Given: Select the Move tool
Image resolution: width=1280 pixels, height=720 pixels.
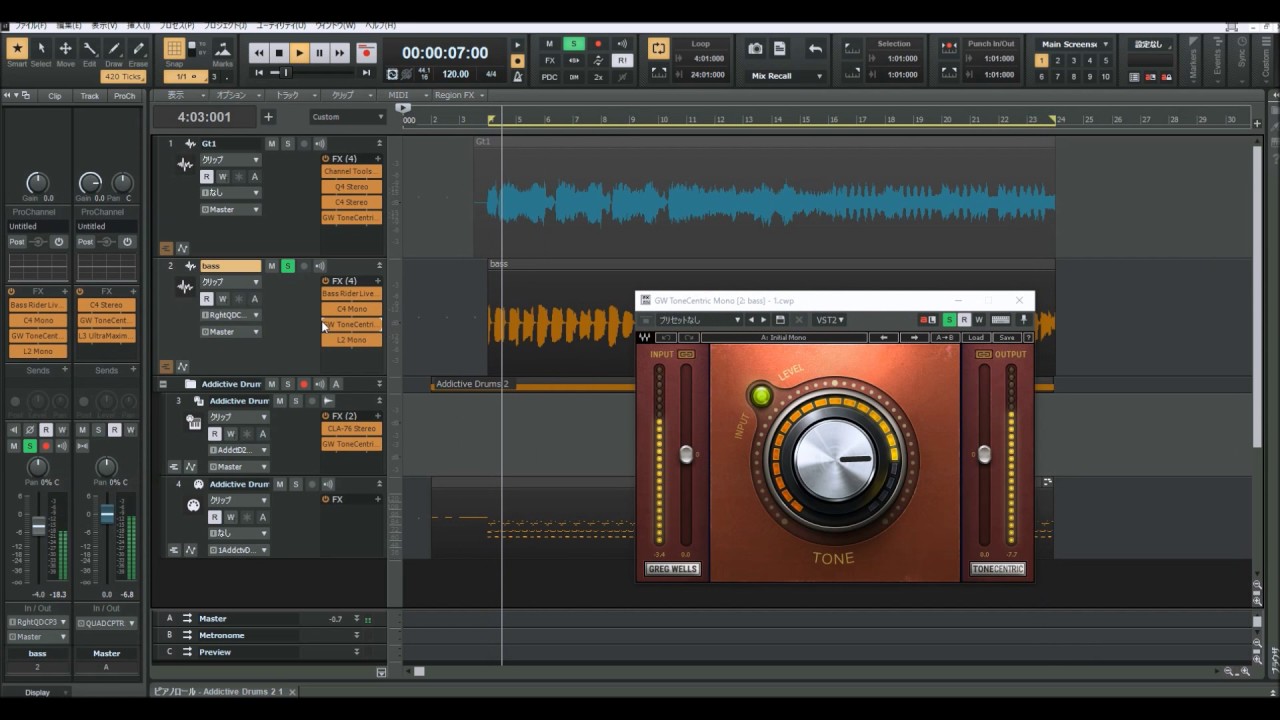Looking at the screenshot, I should (65, 49).
